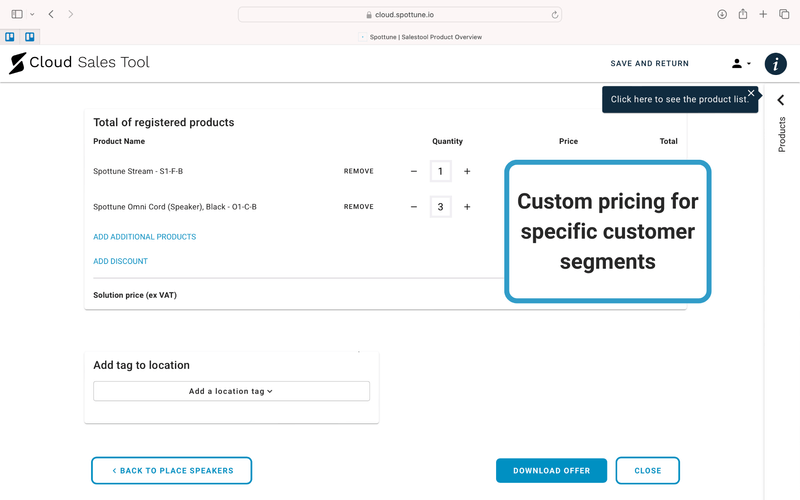
Task: Click the cloud.spottune.io address bar
Action: tap(400, 15)
